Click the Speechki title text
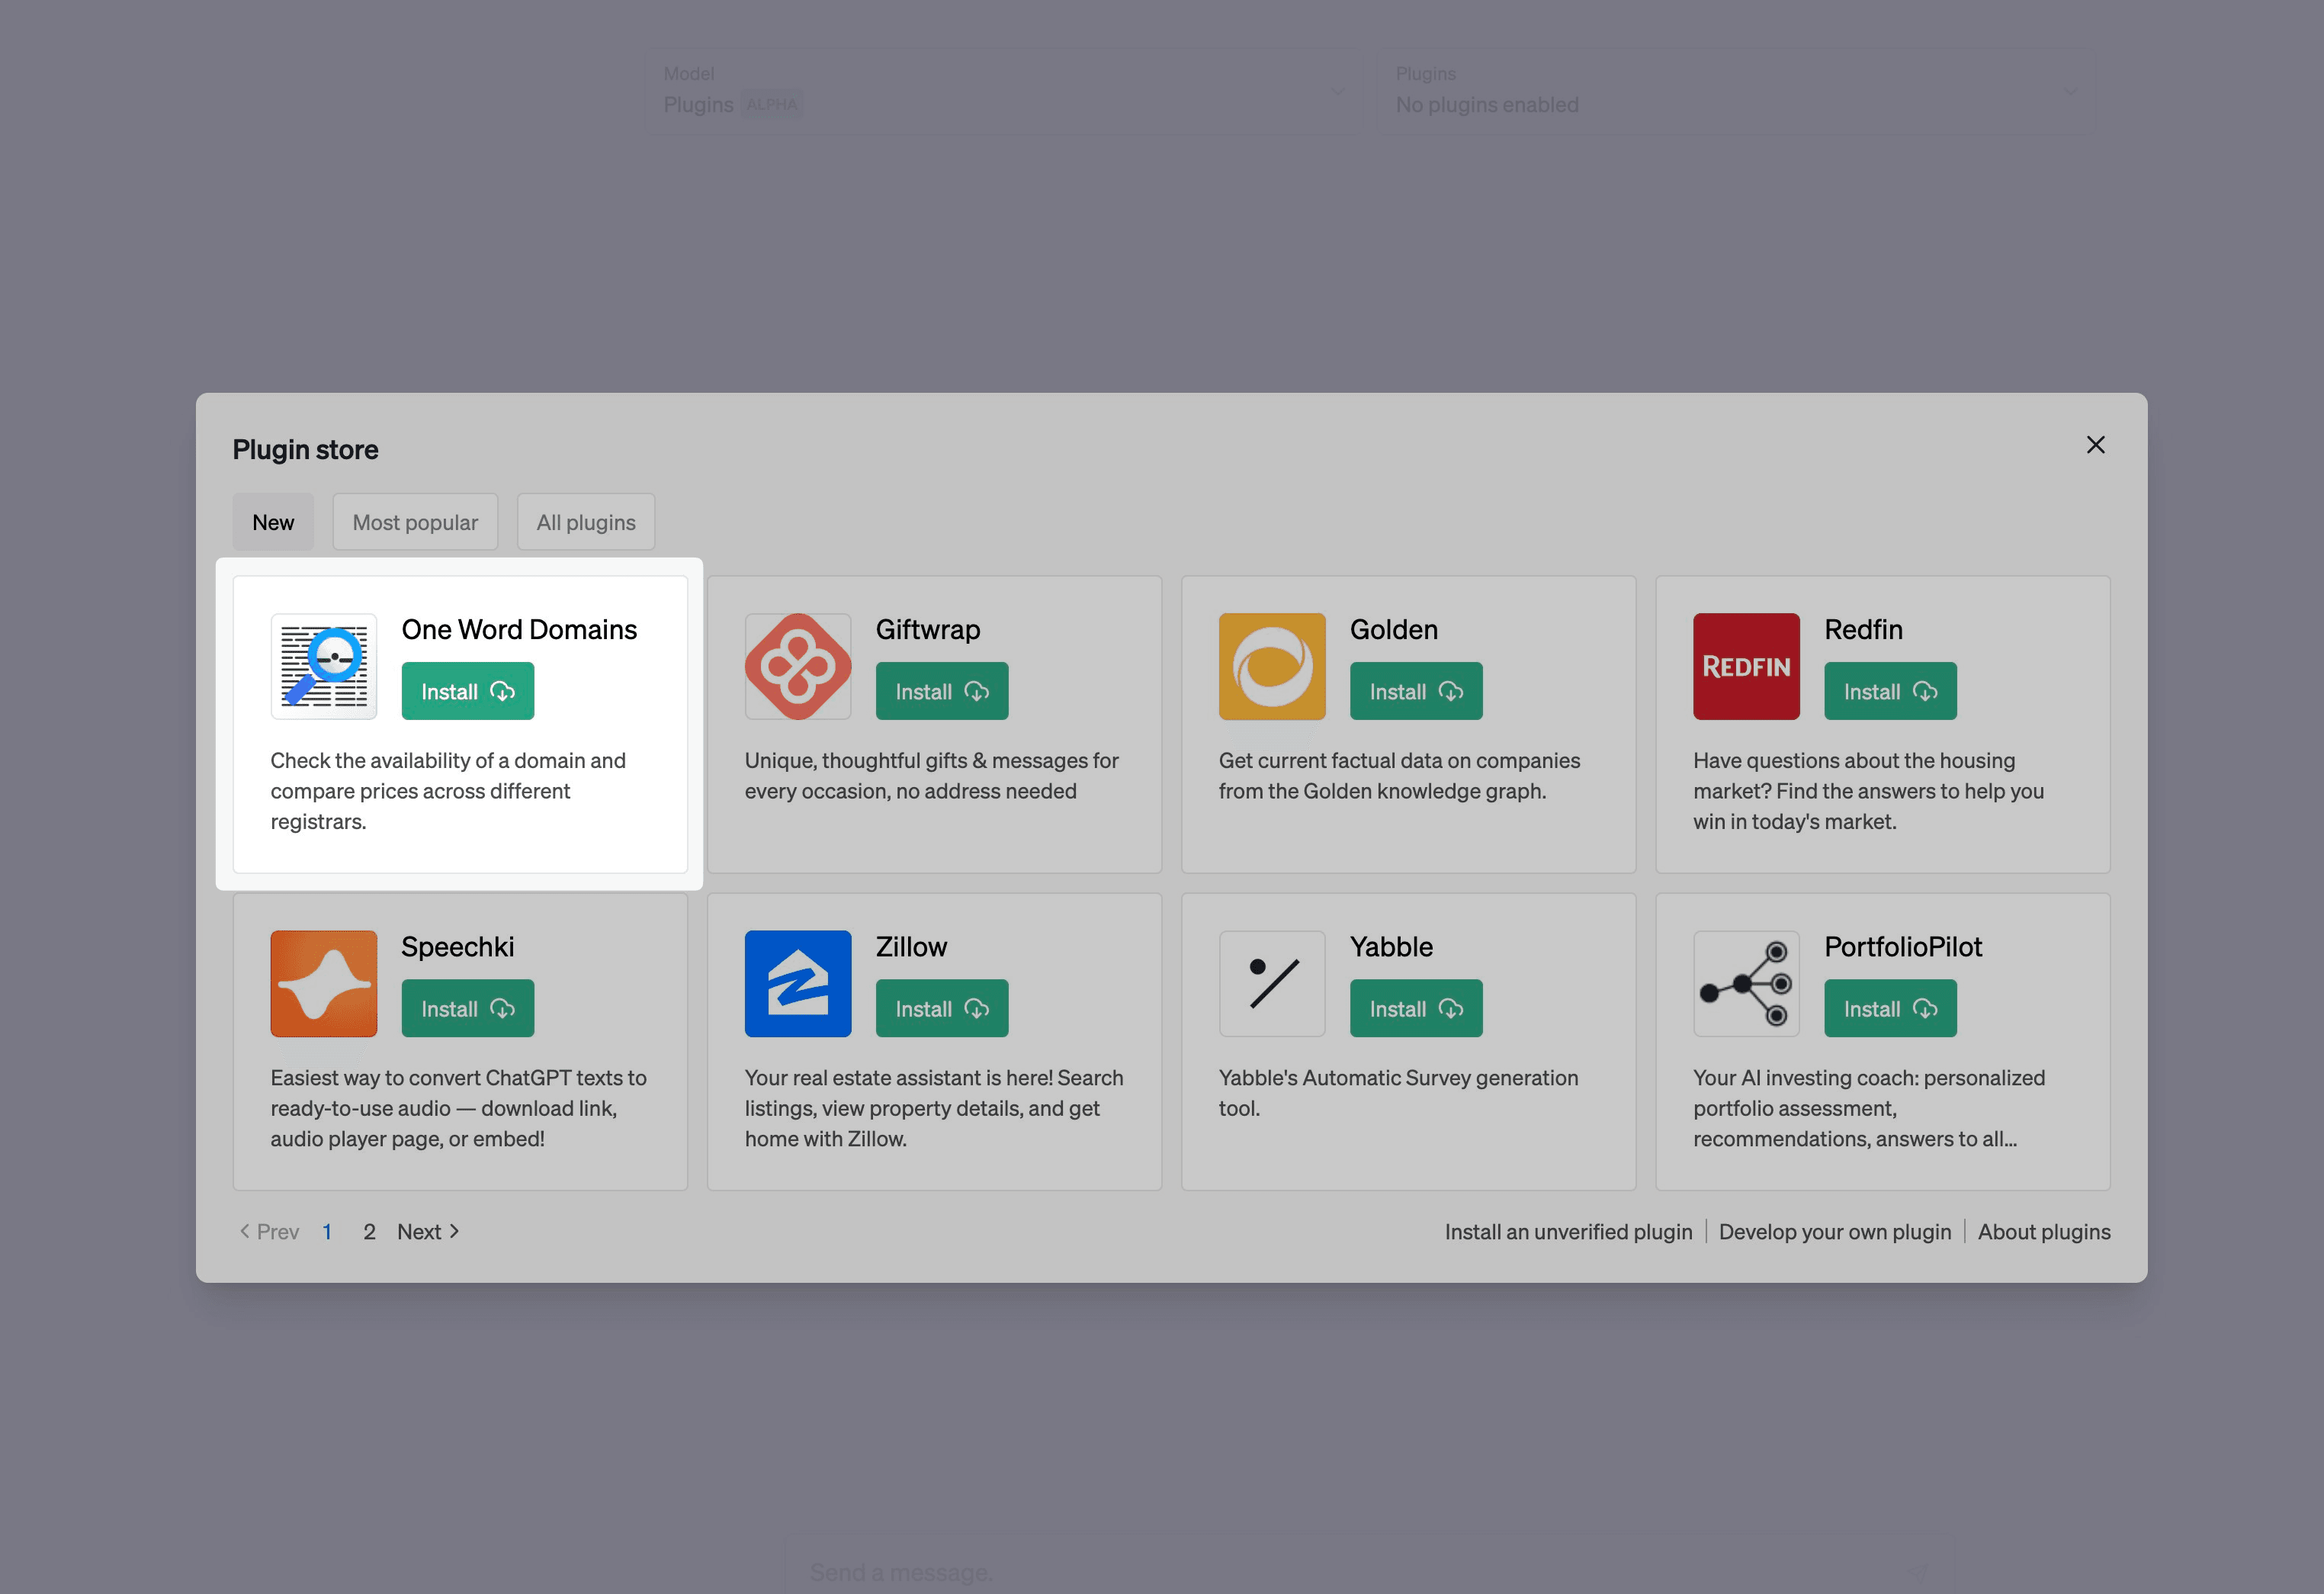Screen dimensions: 2324x1594 [458, 947]
